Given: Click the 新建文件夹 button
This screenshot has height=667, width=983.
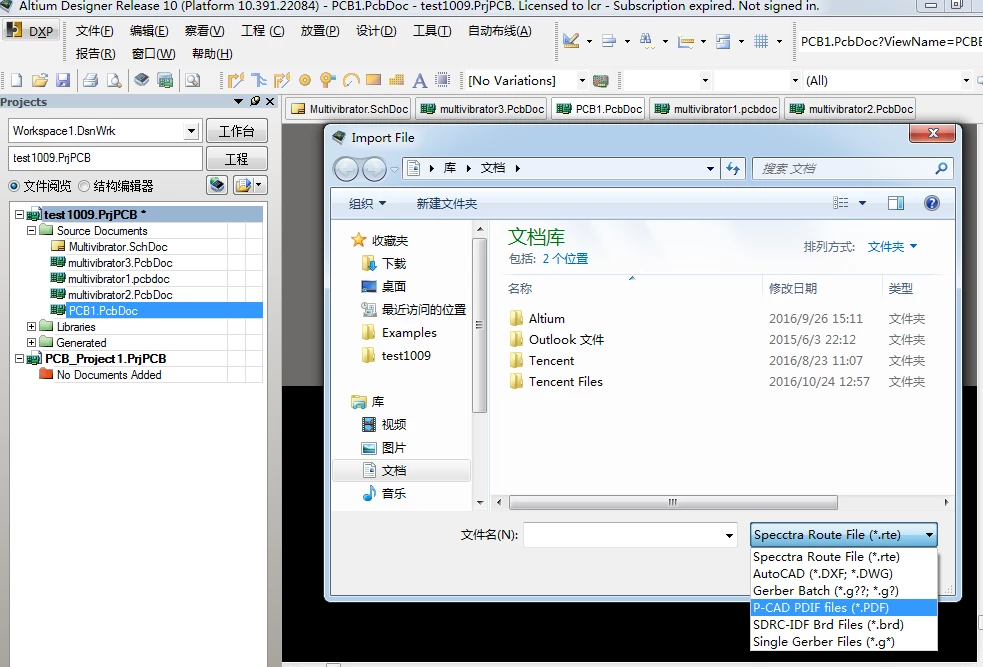Looking at the screenshot, I should click(446, 204).
